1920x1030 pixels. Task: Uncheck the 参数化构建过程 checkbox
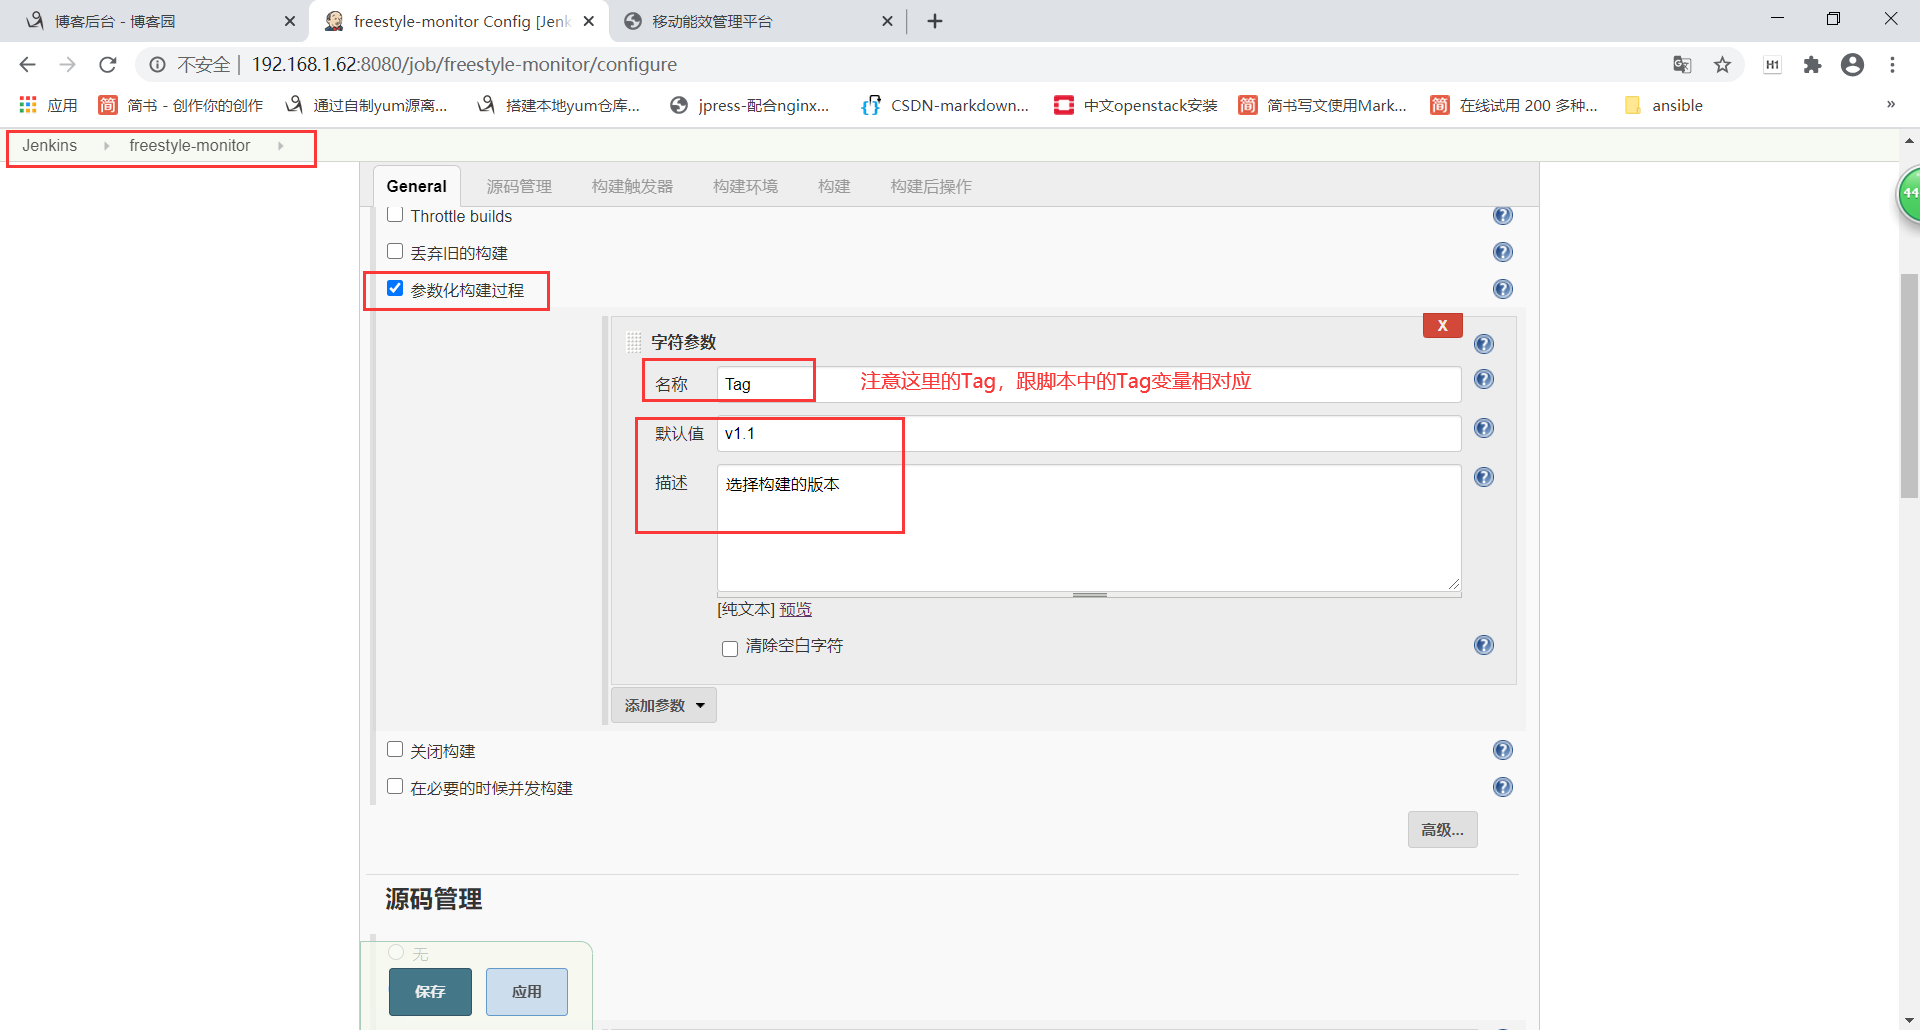click(x=395, y=288)
